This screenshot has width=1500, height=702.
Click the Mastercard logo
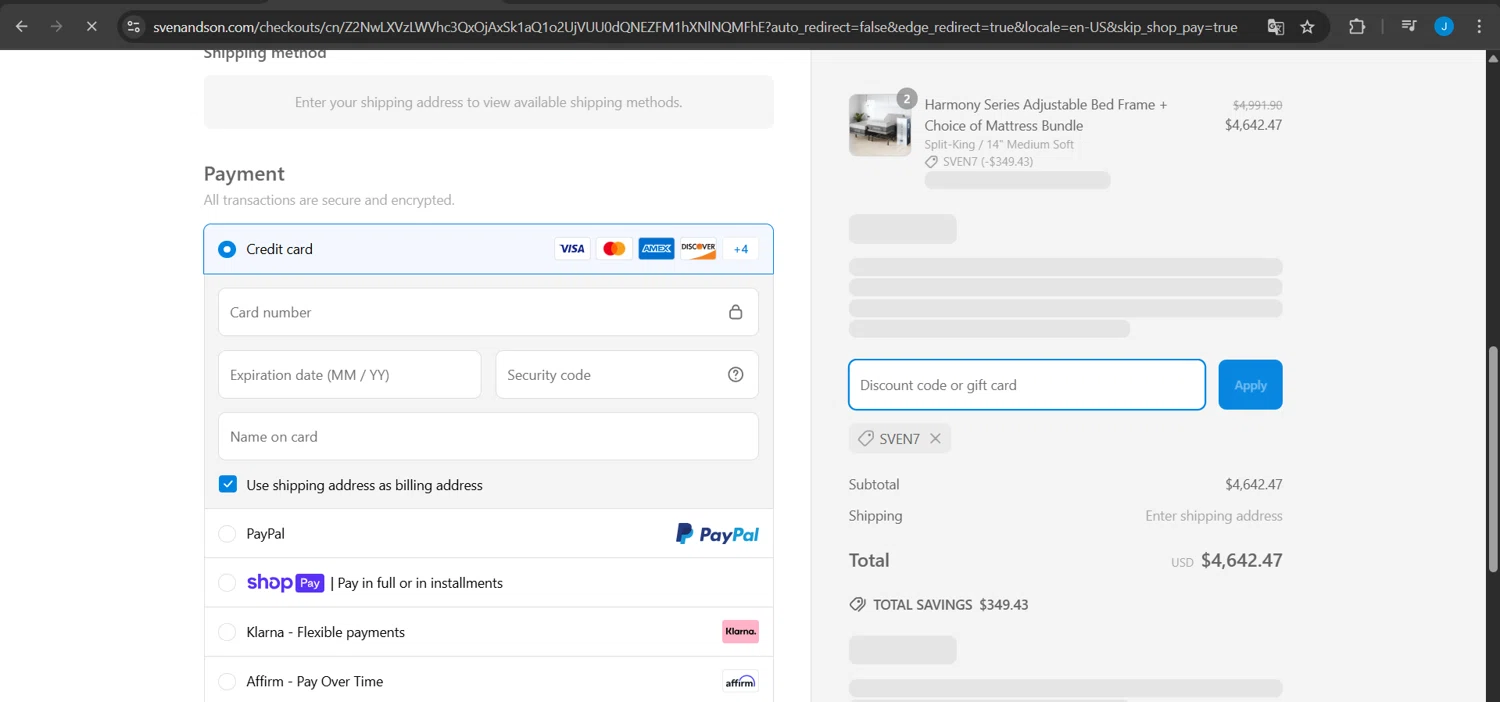pyautogui.click(x=614, y=249)
